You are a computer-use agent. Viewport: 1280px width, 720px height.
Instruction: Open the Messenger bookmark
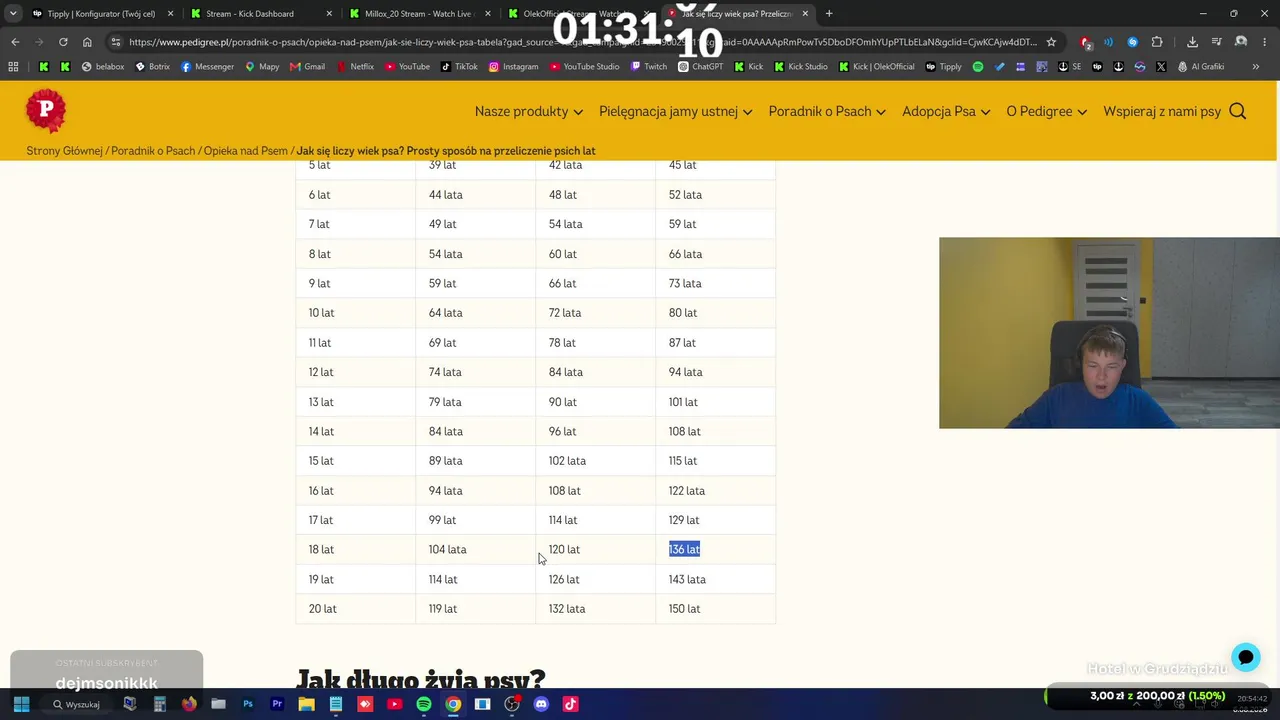coord(208,67)
